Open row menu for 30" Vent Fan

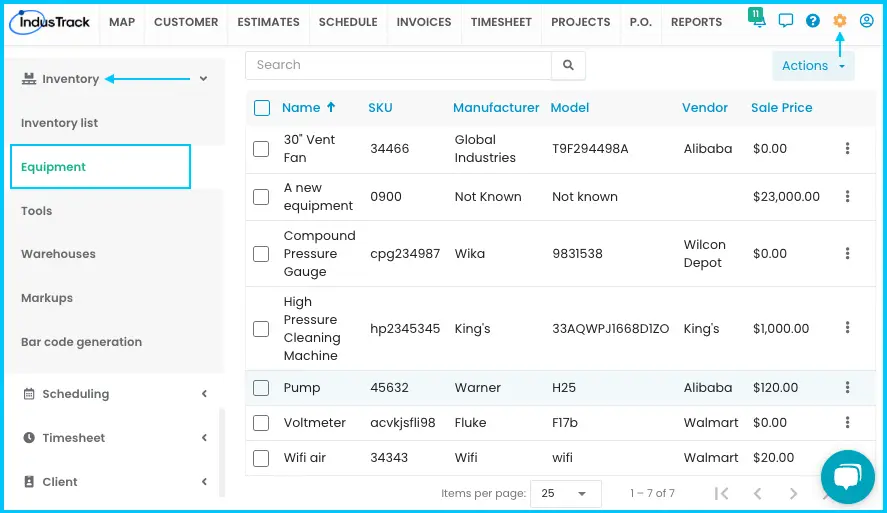[847, 148]
